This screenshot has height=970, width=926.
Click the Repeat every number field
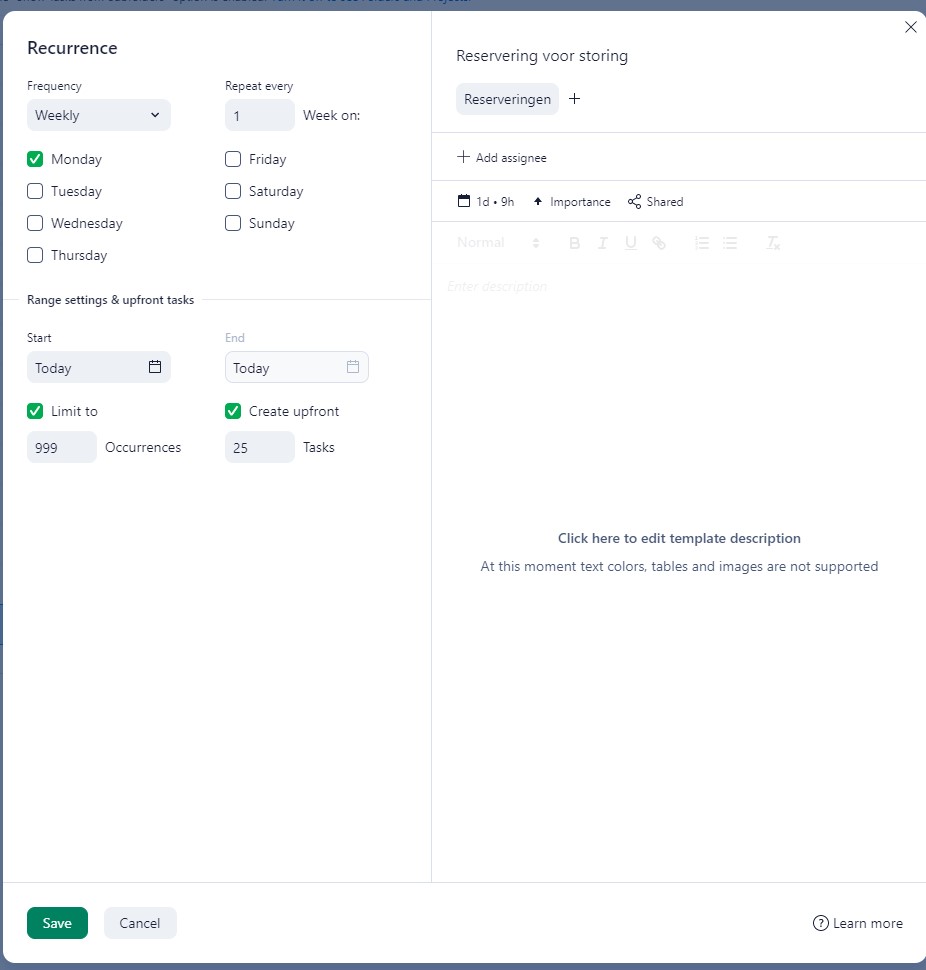point(260,115)
